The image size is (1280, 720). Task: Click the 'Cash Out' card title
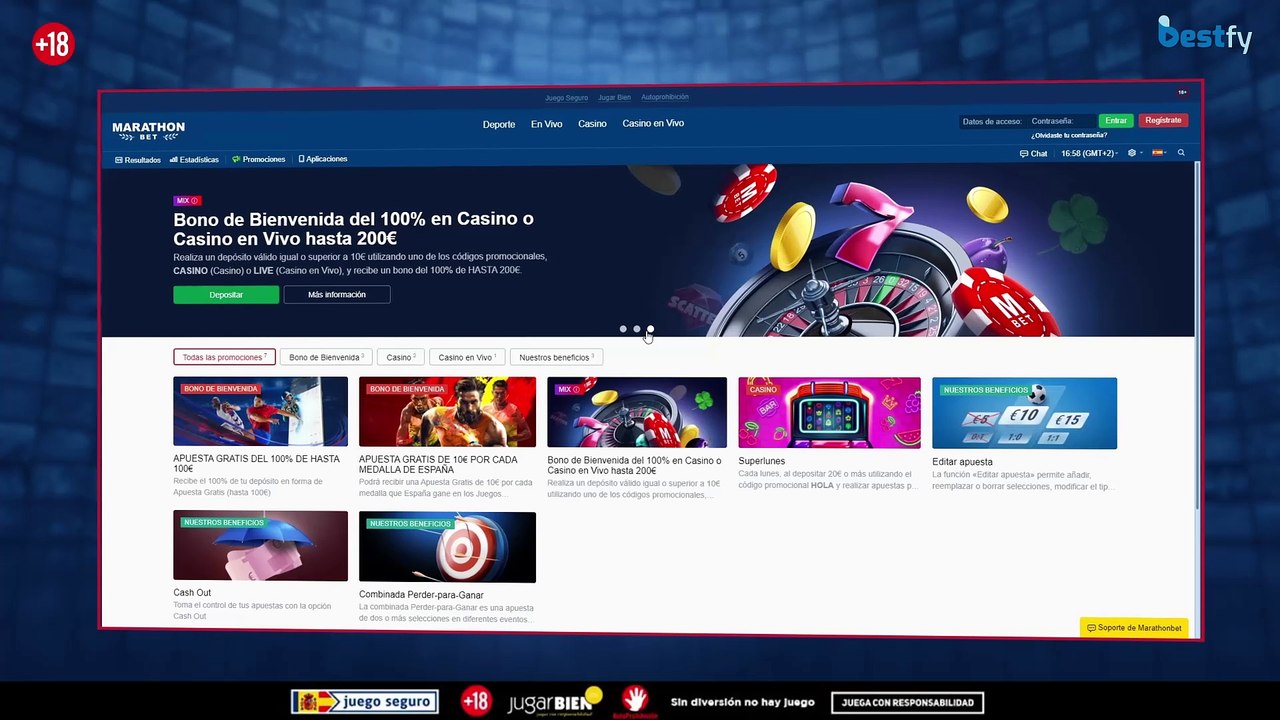pyautogui.click(x=192, y=593)
